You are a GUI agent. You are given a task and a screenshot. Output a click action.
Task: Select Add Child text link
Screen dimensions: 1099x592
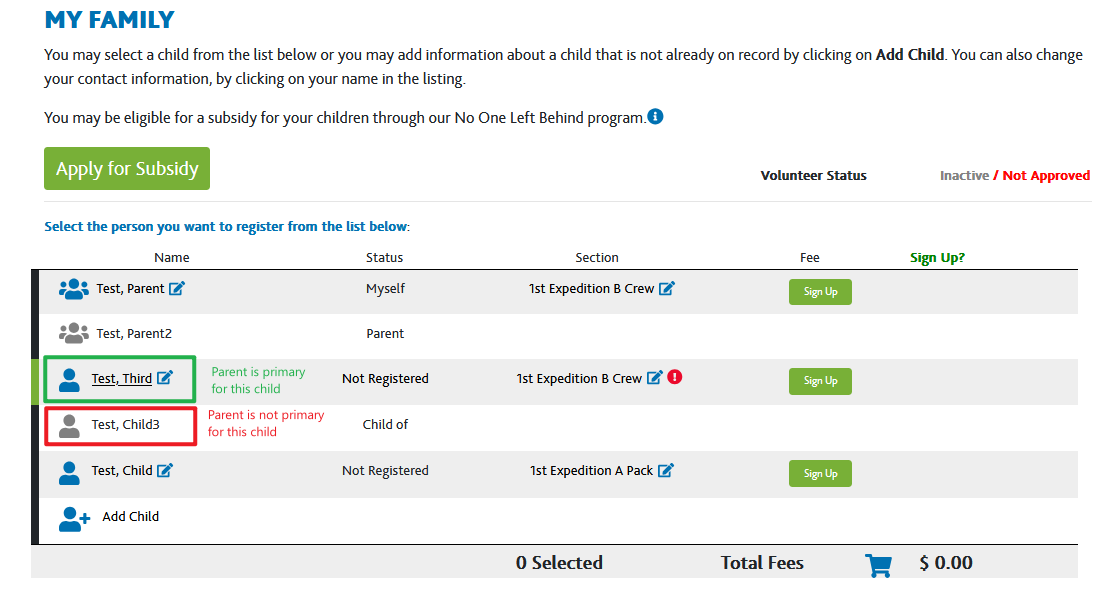pos(130,516)
